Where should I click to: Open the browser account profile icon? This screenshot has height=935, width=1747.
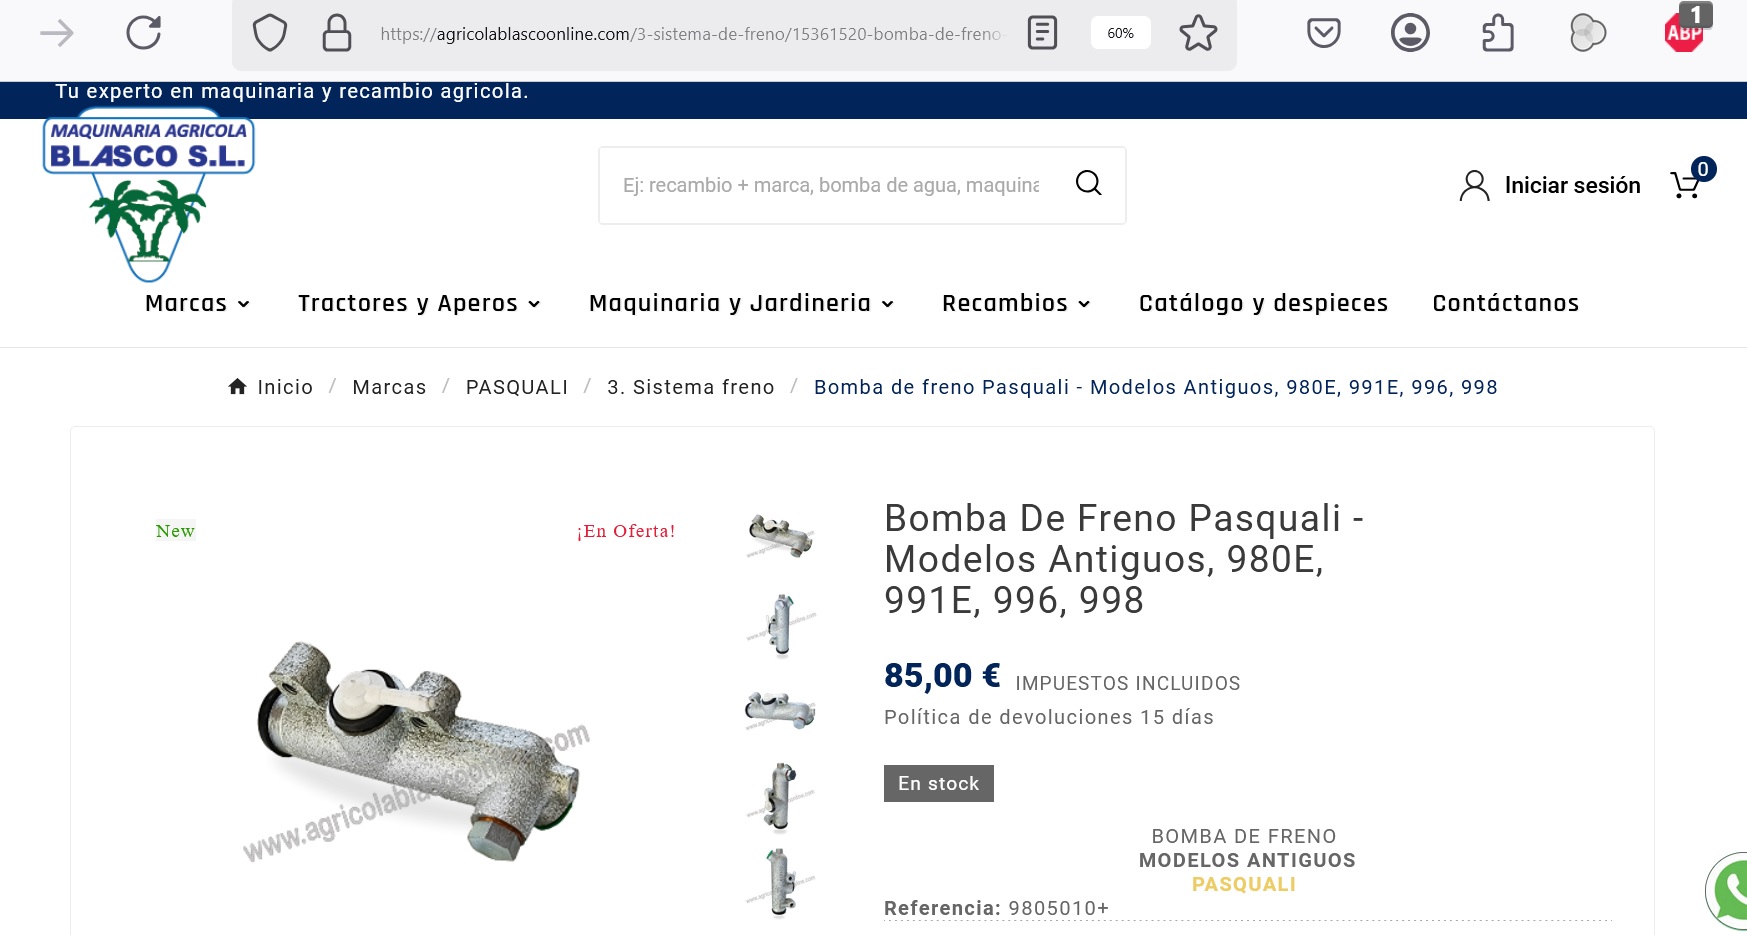click(1410, 33)
